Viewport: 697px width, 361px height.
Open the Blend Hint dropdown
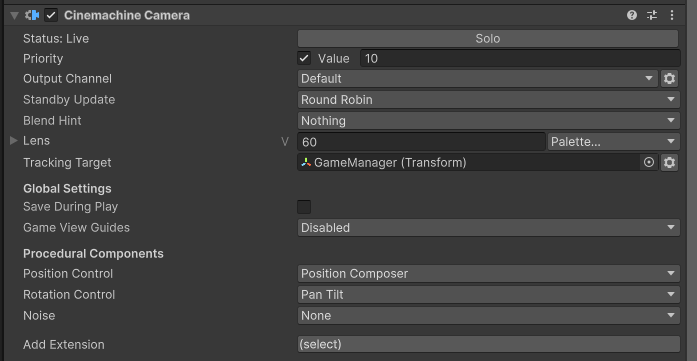point(489,121)
